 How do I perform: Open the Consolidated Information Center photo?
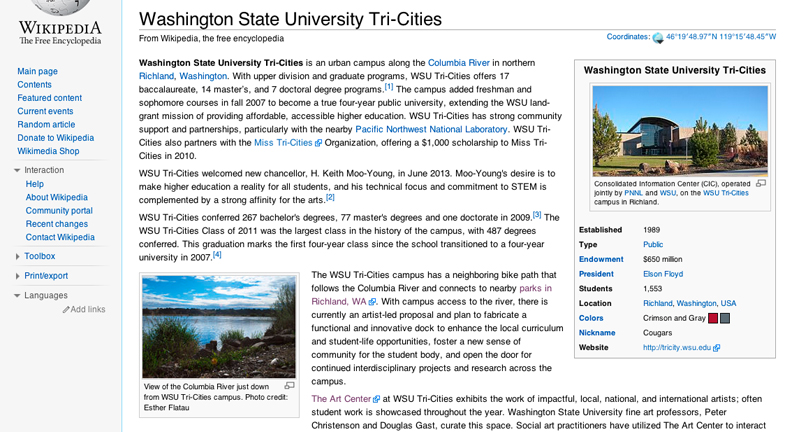680,131
